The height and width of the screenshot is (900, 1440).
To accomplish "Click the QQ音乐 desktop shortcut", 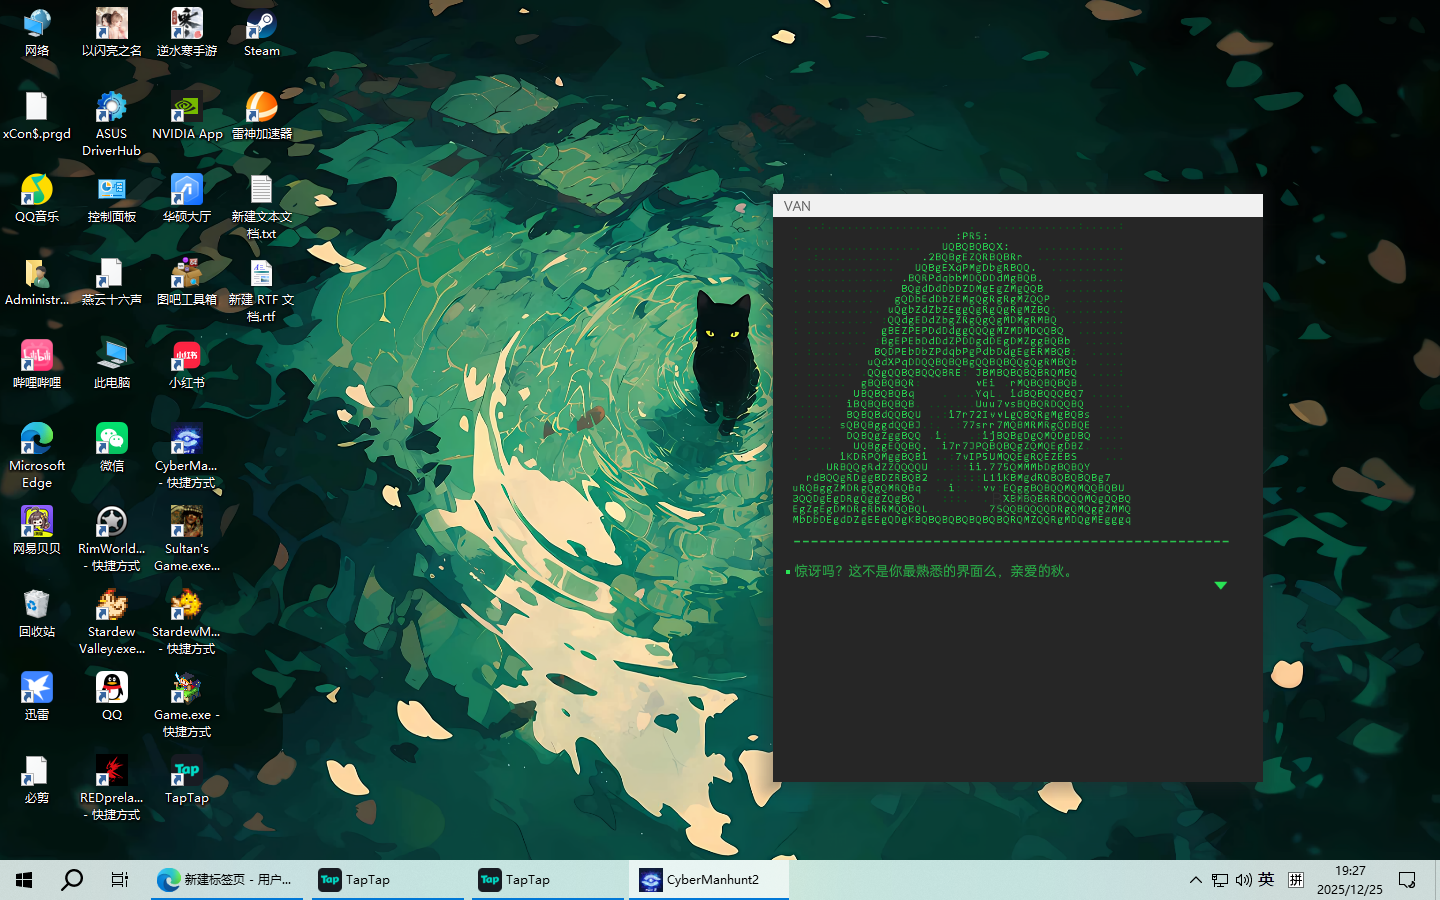I will click(x=37, y=198).
